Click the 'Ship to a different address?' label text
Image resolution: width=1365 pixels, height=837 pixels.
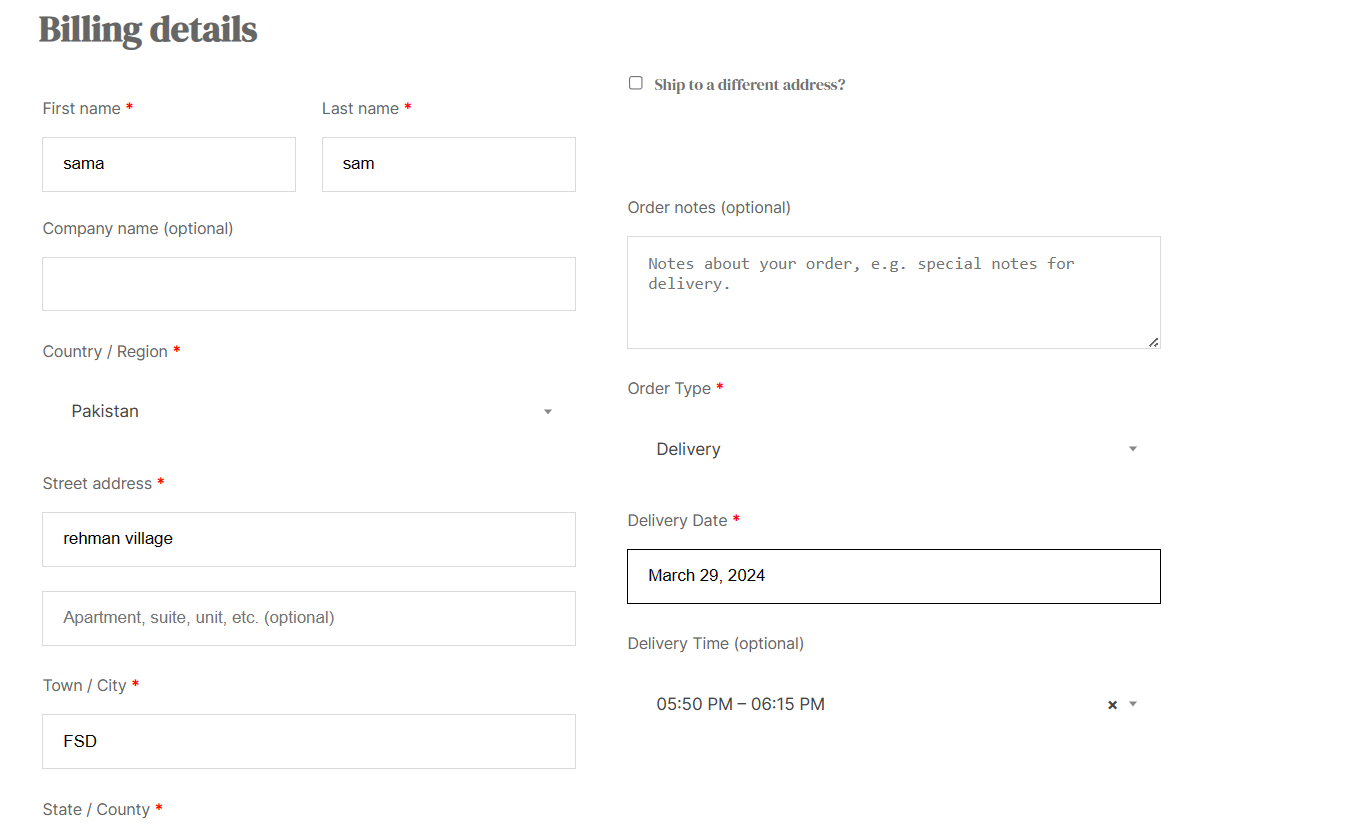[x=750, y=85]
